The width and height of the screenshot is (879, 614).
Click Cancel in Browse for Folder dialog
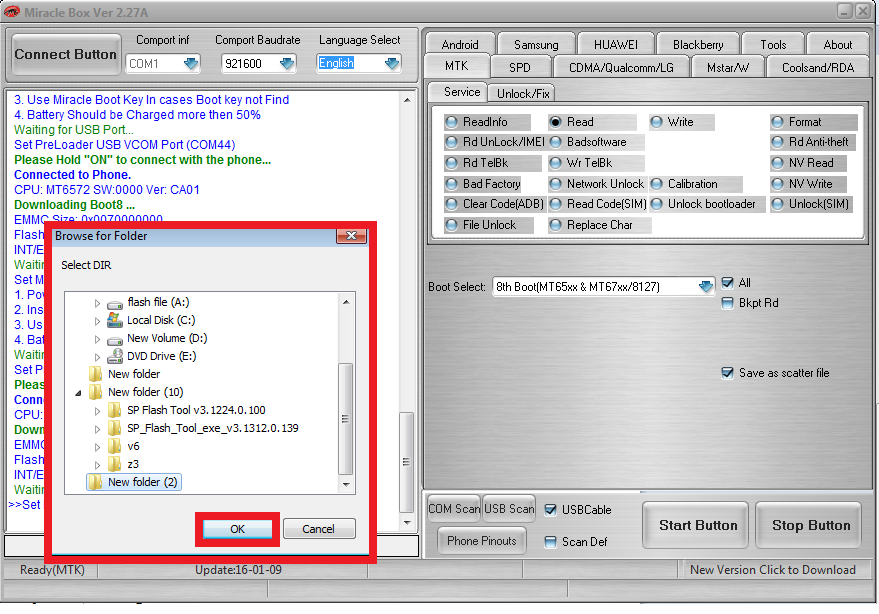[x=318, y=529]
